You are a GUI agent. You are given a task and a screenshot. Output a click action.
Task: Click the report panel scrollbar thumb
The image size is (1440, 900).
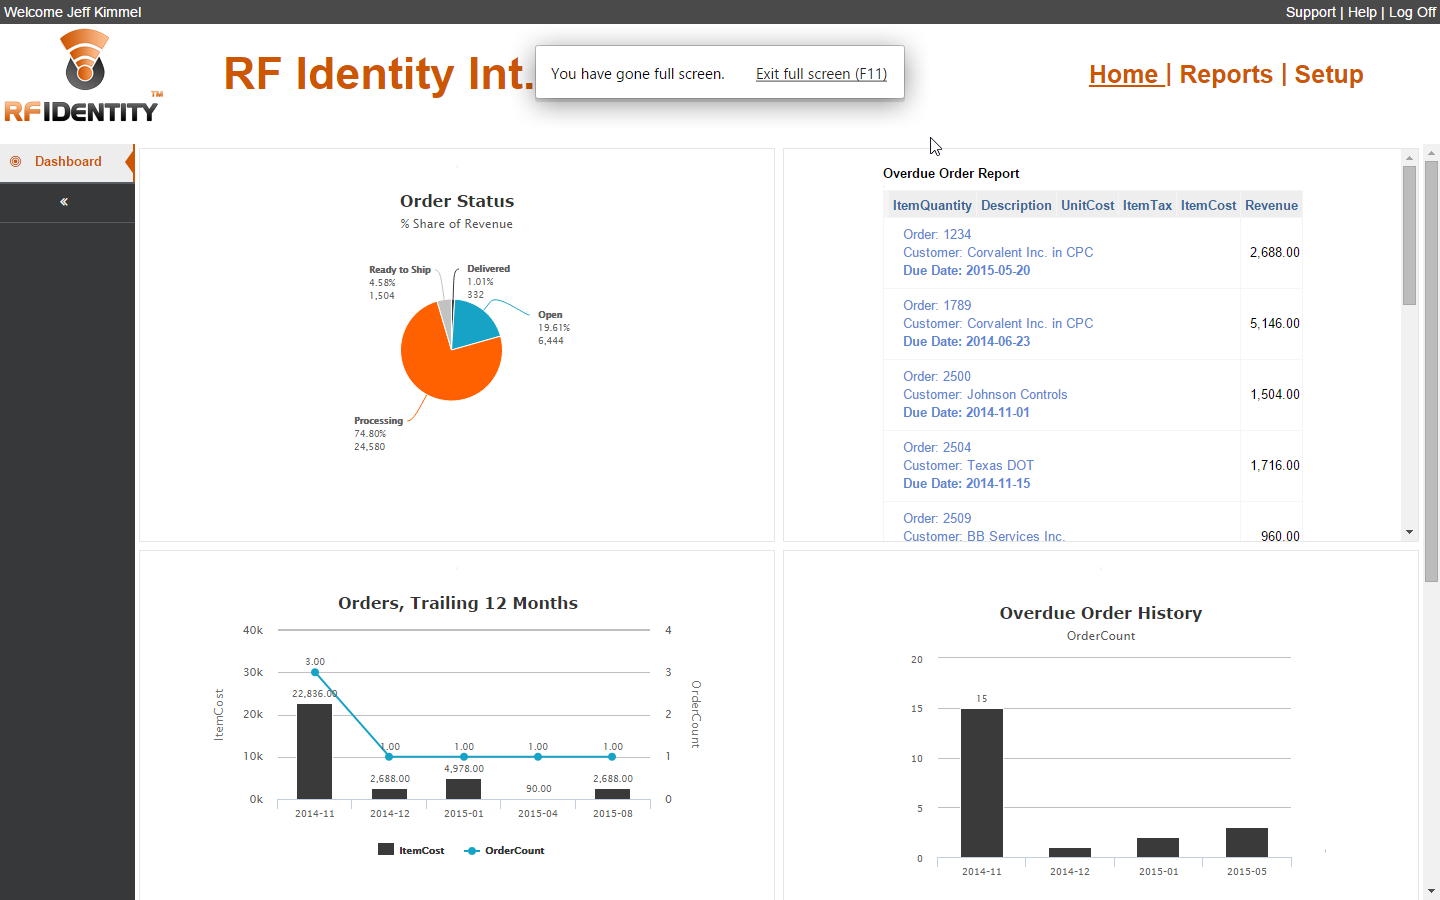pyautogui.click(x=1409, y=235)
